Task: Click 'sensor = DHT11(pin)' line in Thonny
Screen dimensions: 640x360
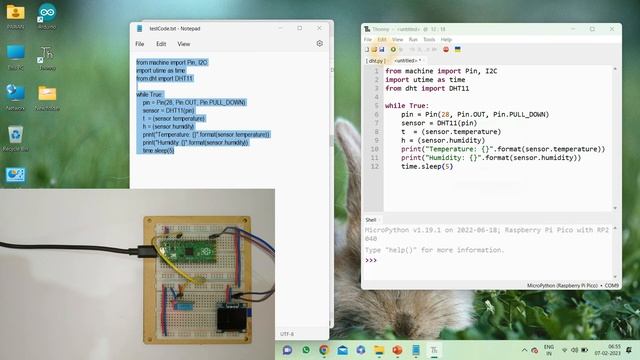Action: pos(439,123)
